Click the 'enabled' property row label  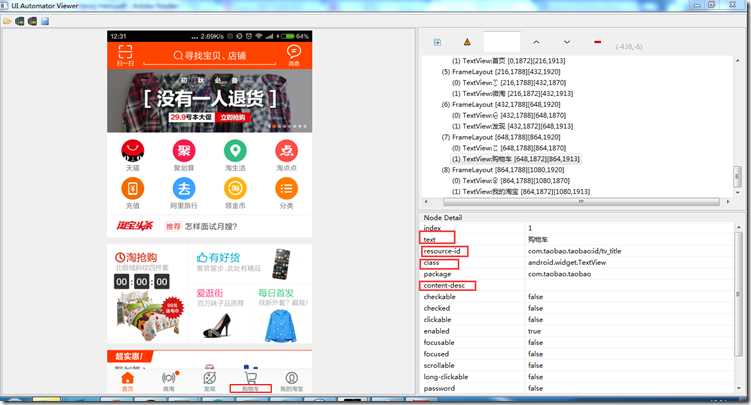(x=436, y=331)
